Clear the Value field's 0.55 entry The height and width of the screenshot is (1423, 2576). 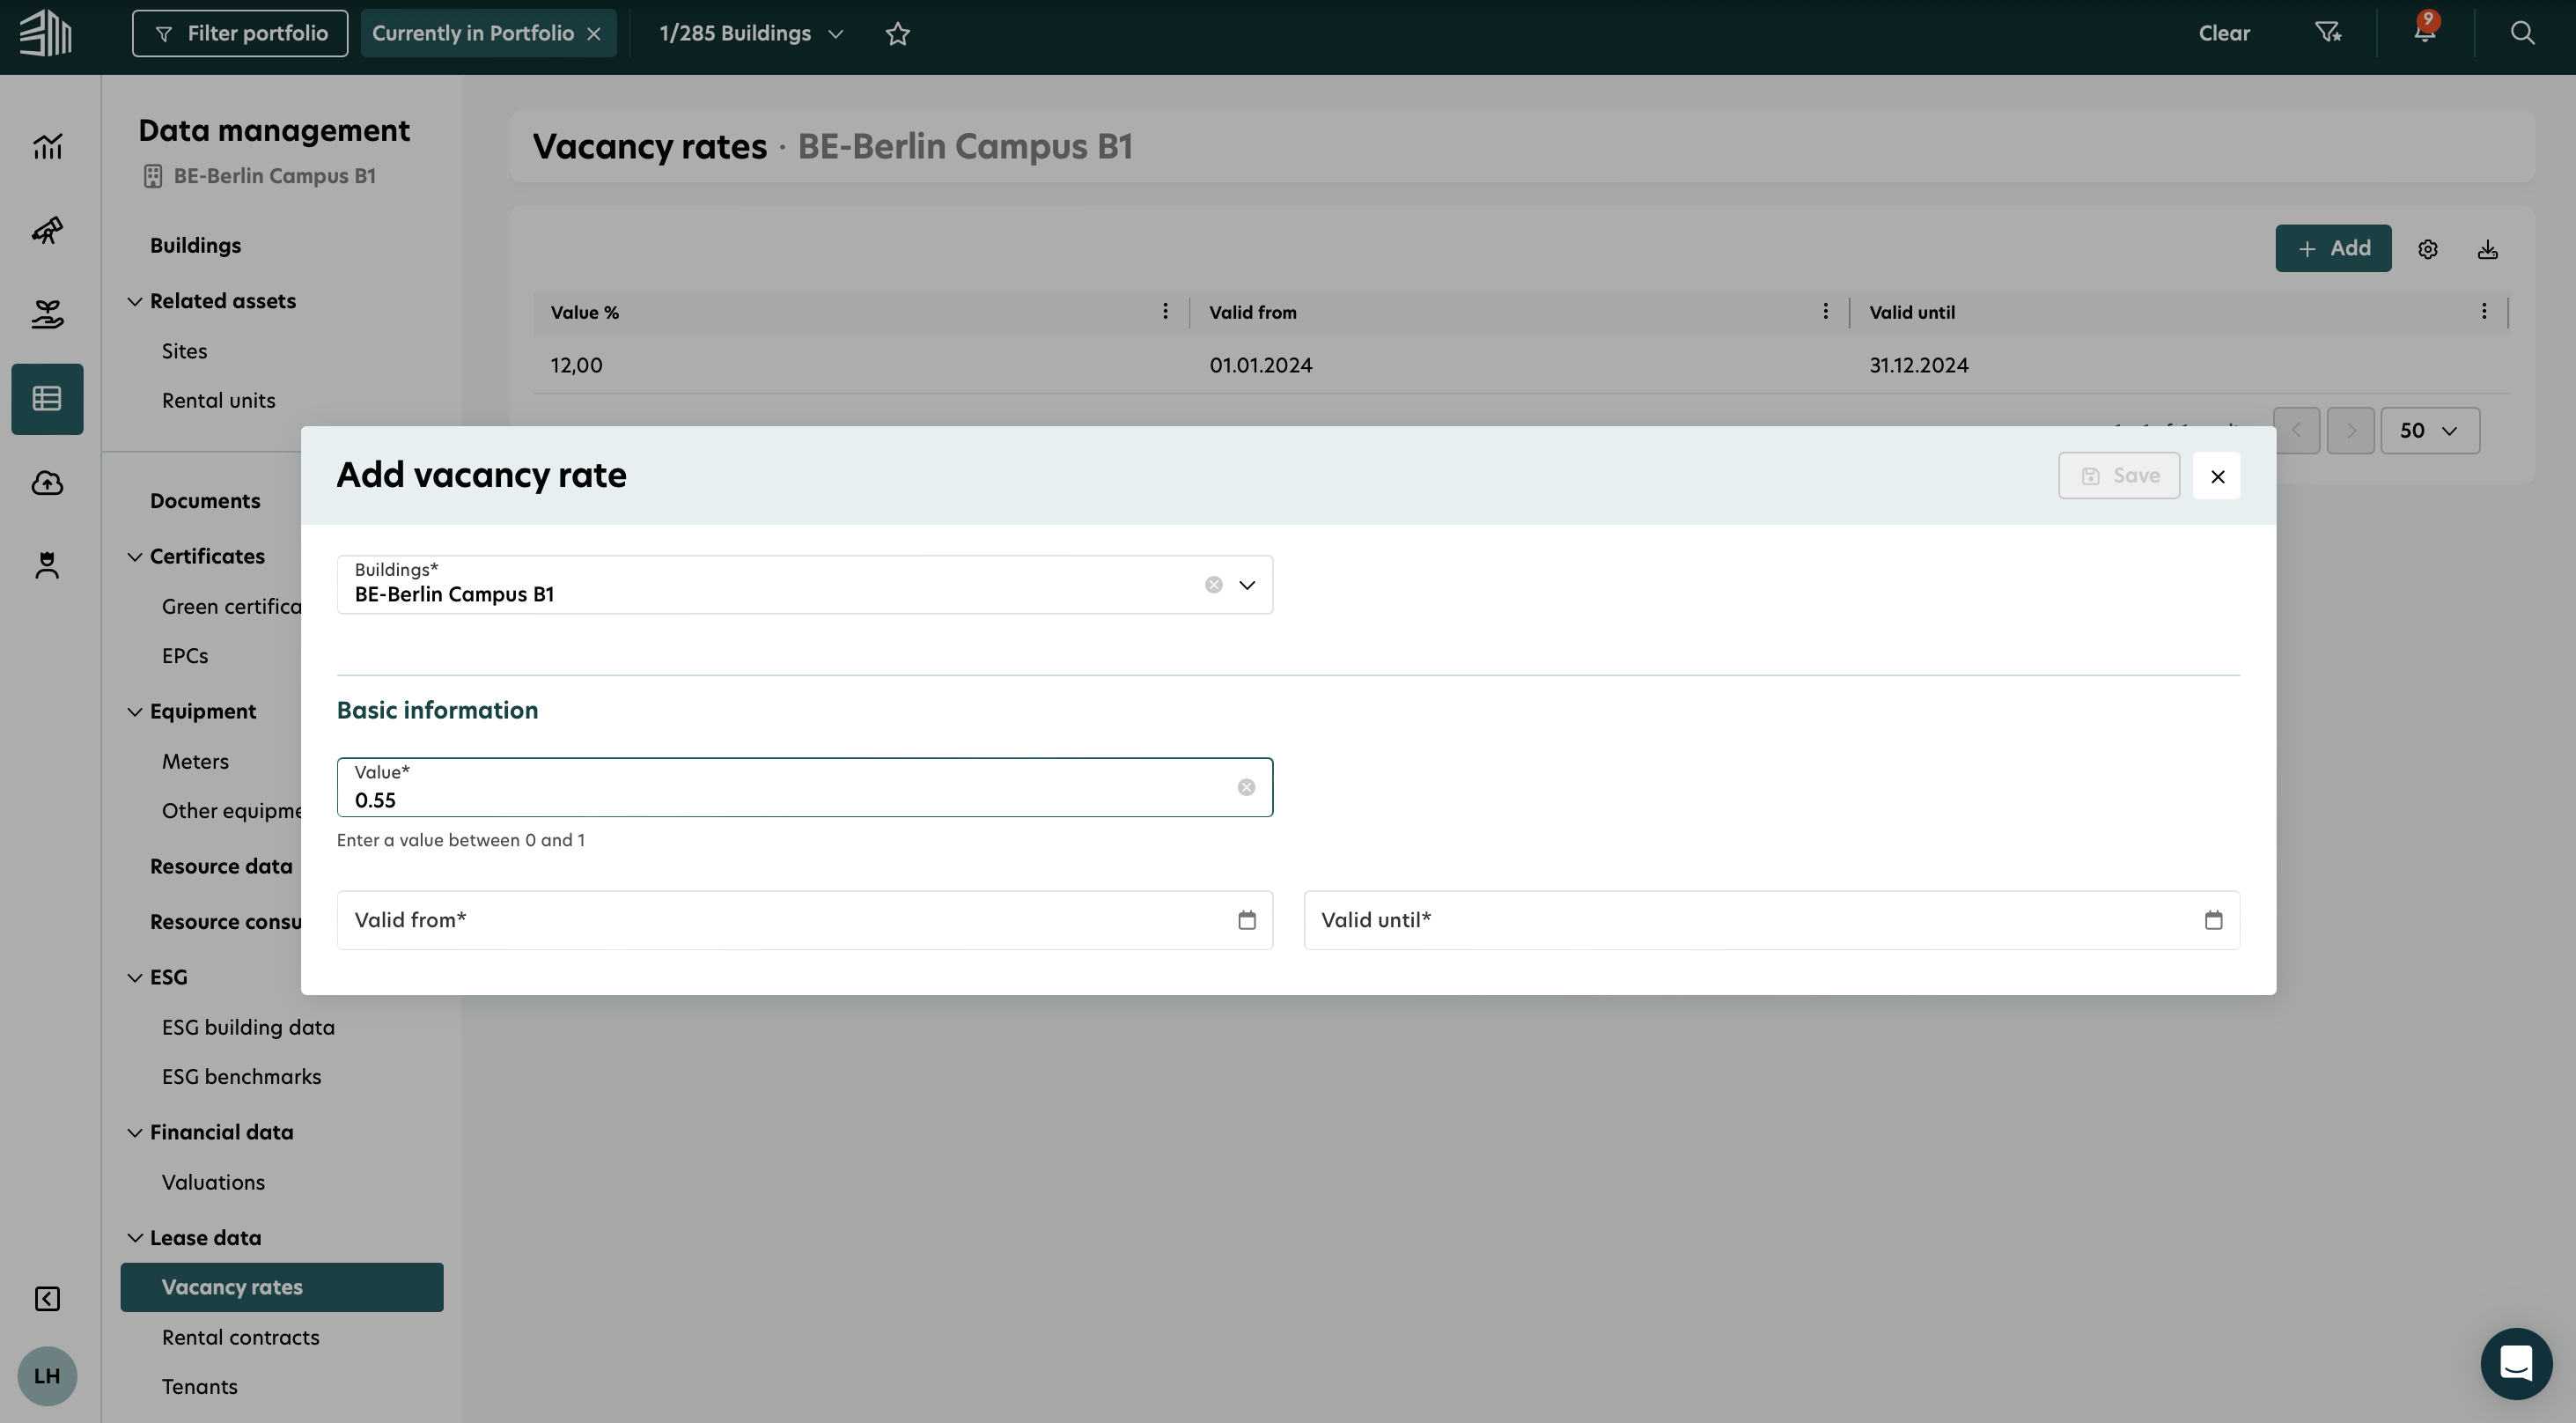1246,788
